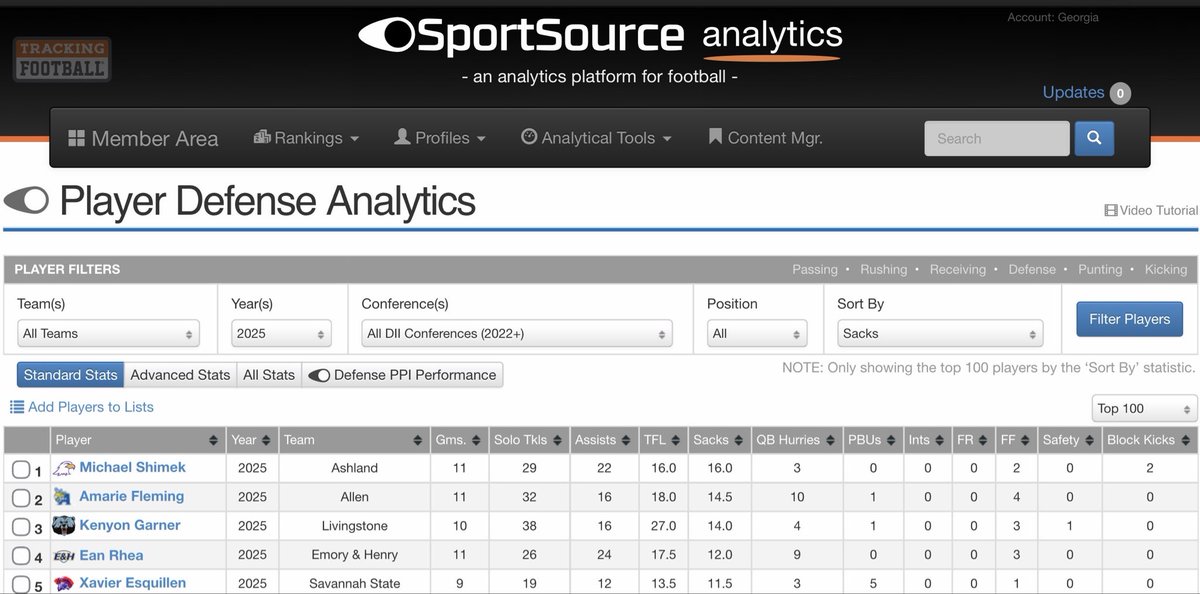This screenshot has width=1200, height=594.
Task: Go to Defense stats filter link
Action: click(x=1032, y=269)
